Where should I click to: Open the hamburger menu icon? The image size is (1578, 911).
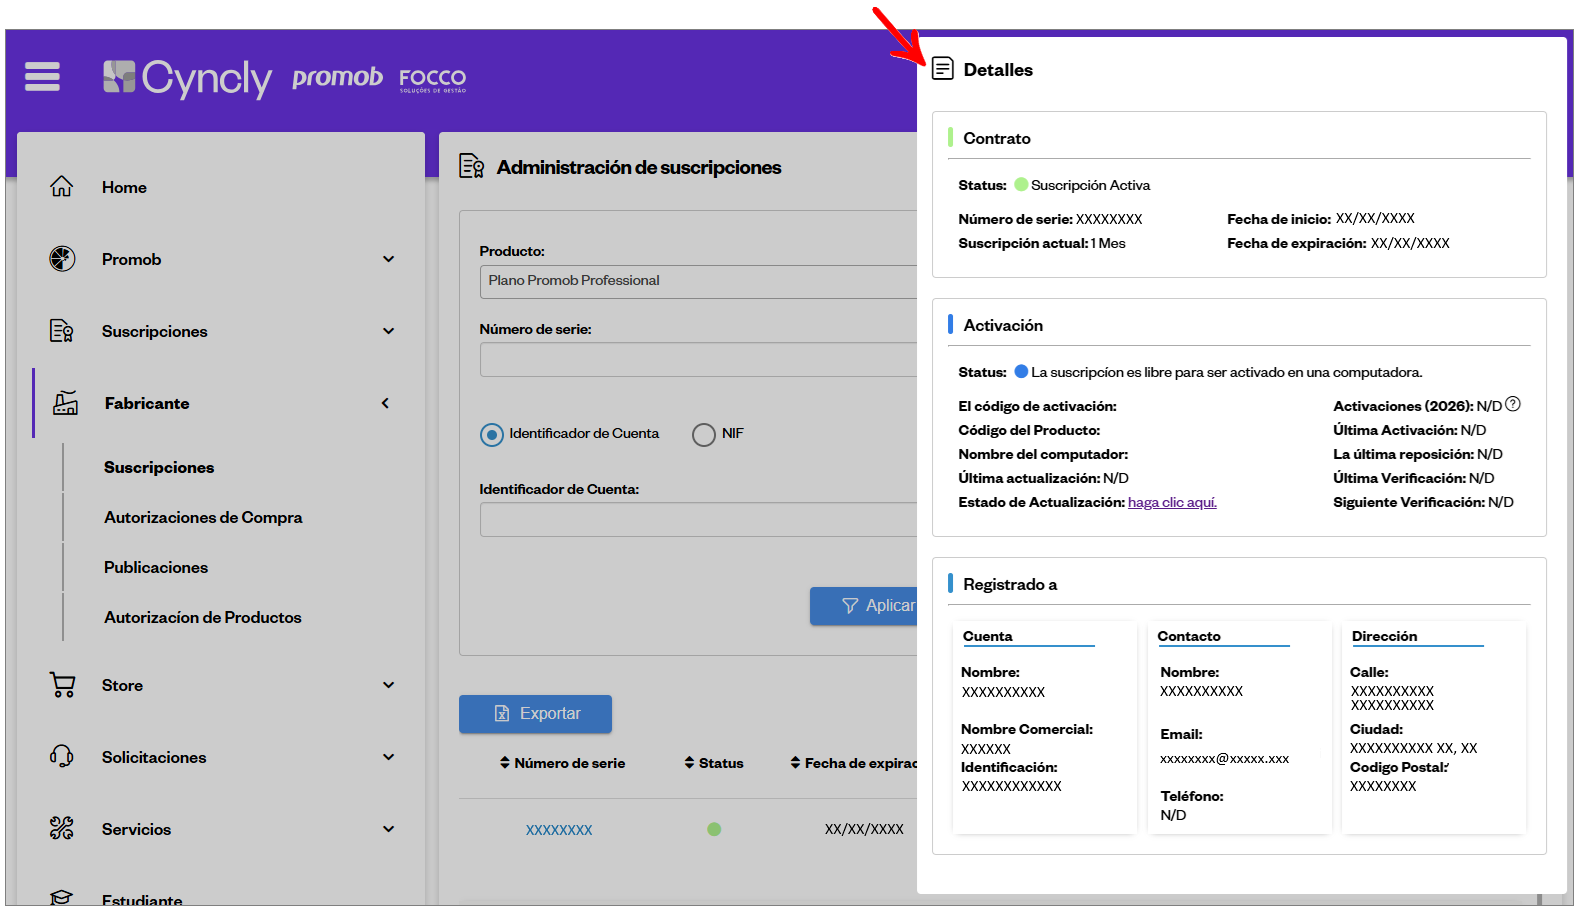point(42,76)
